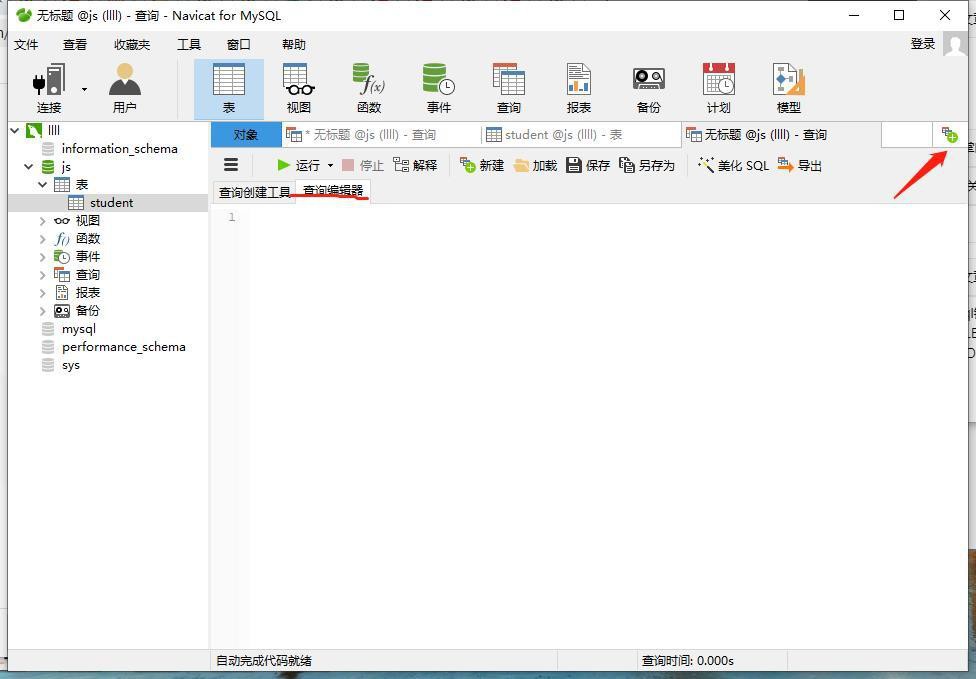Switch to 查询创建工具 tab
The width and height of the screenshot is (976, 679).
255,192
